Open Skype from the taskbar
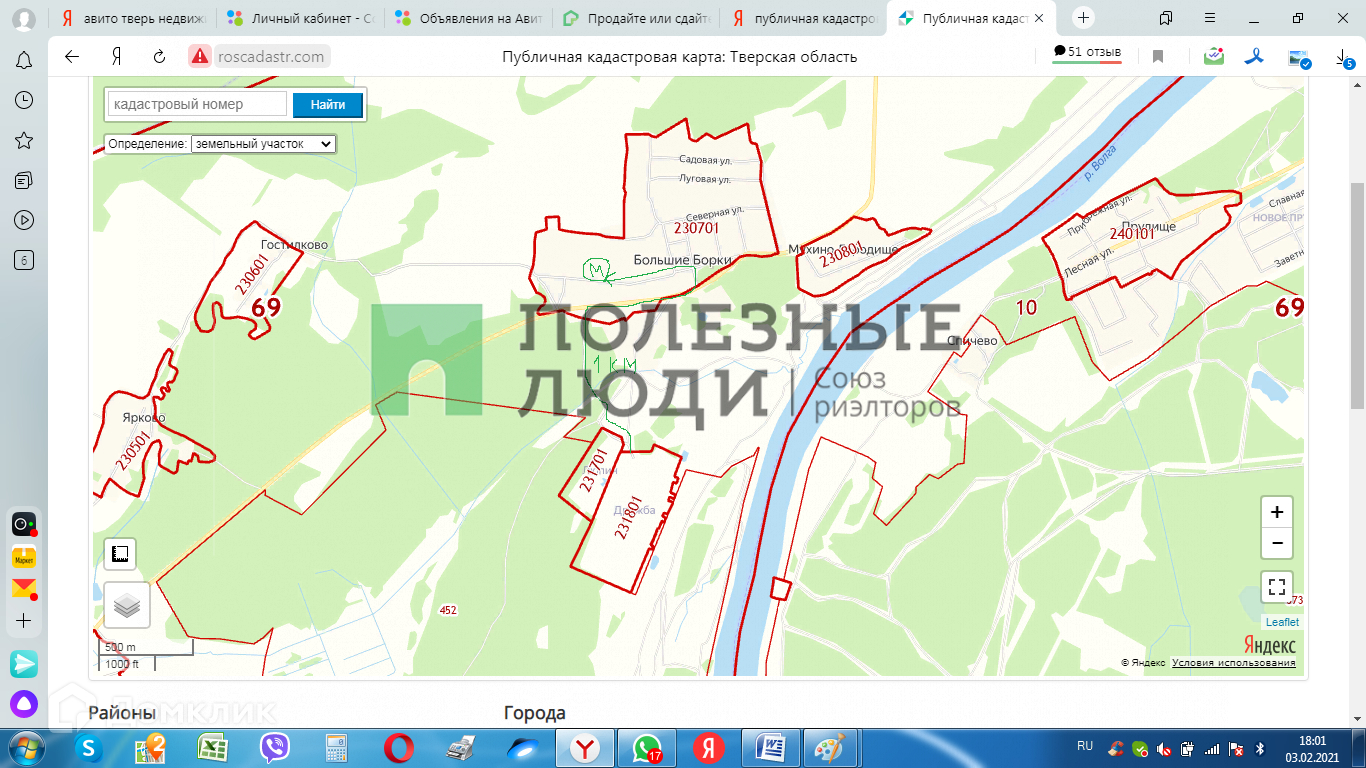The image size is (1366, 768). tap(89, 748)
